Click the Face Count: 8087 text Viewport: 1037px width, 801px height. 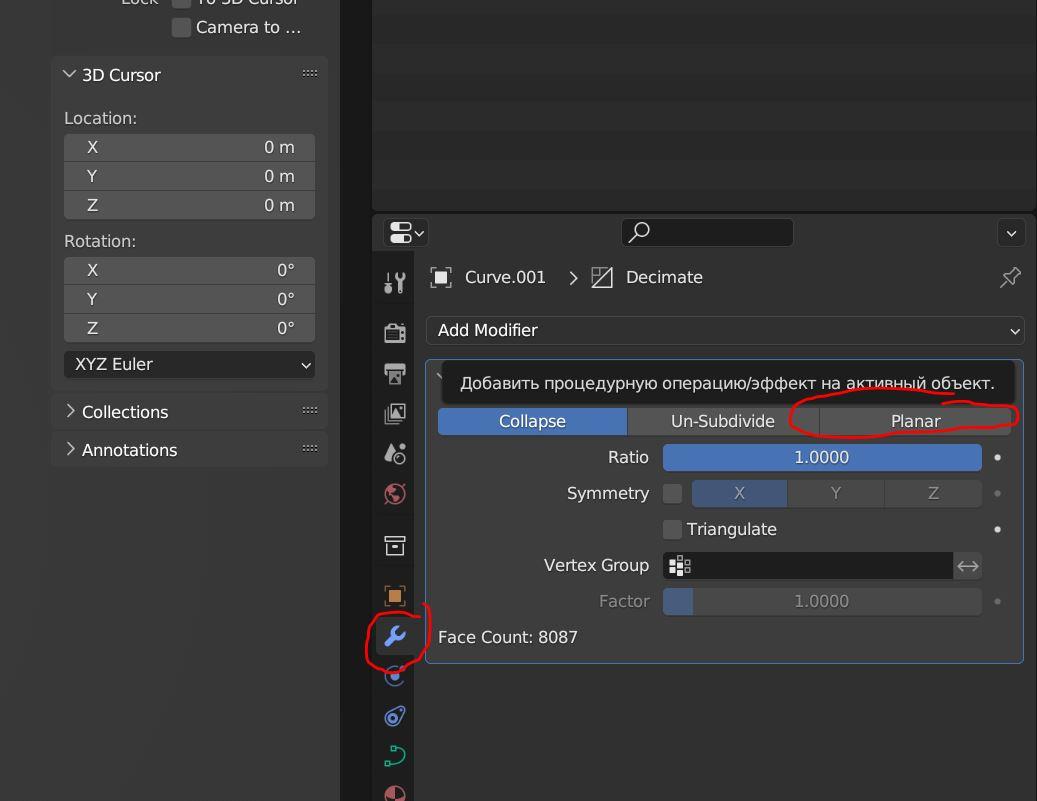click(507, 637)
